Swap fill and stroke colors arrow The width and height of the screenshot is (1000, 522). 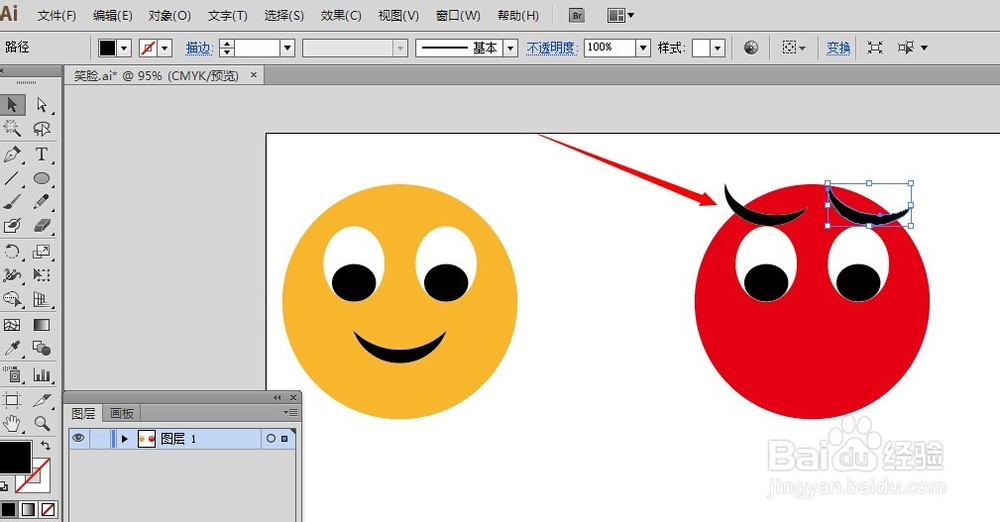point(46,445)
